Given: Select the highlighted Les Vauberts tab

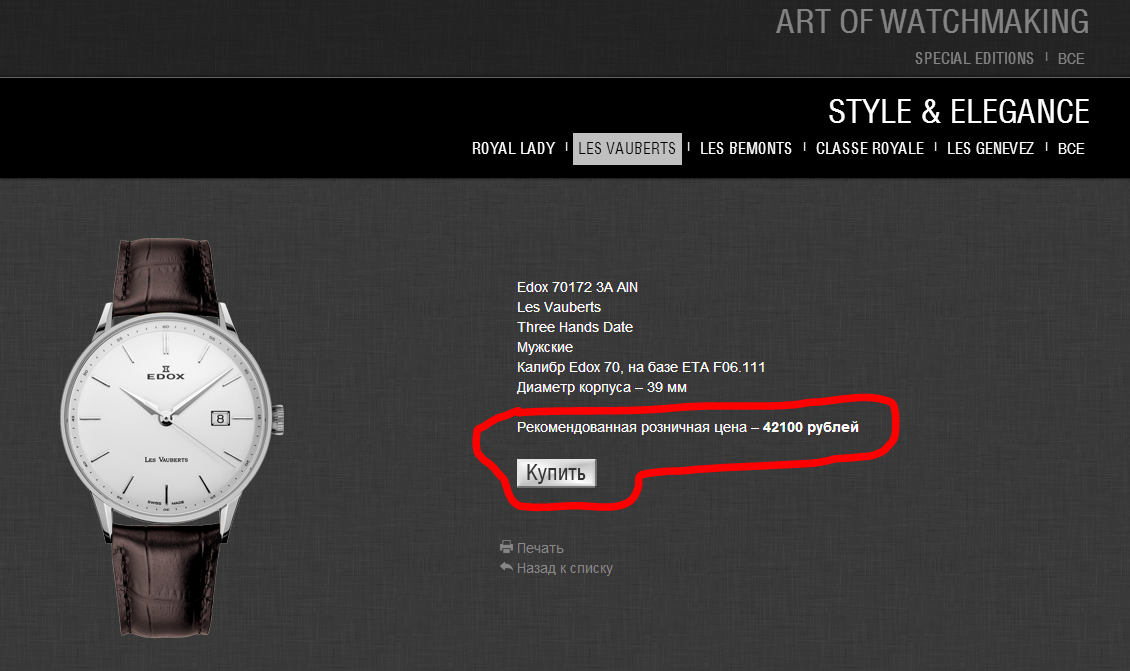Looking at the screenshot, I should pyautogui.click(x=627, y=148).
